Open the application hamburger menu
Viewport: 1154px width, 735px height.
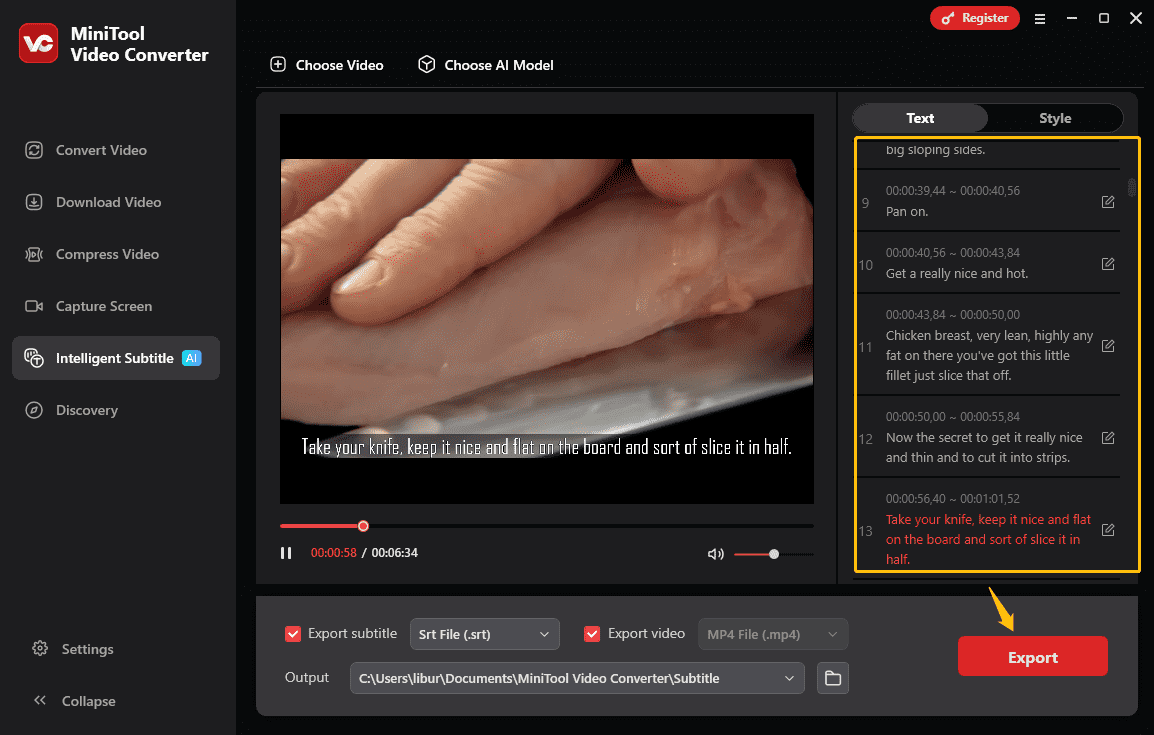[1040, 18]
